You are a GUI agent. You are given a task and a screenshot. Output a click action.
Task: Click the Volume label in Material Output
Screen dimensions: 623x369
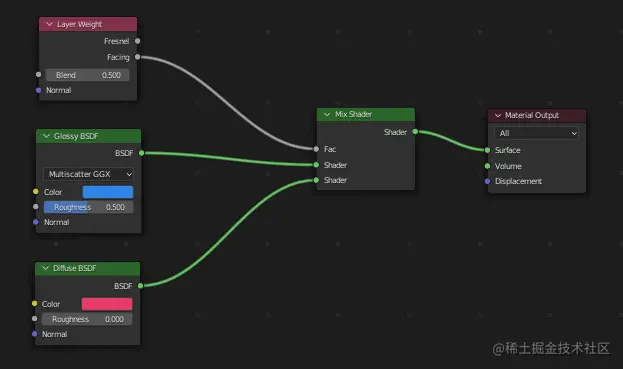[x=508, y=166]
